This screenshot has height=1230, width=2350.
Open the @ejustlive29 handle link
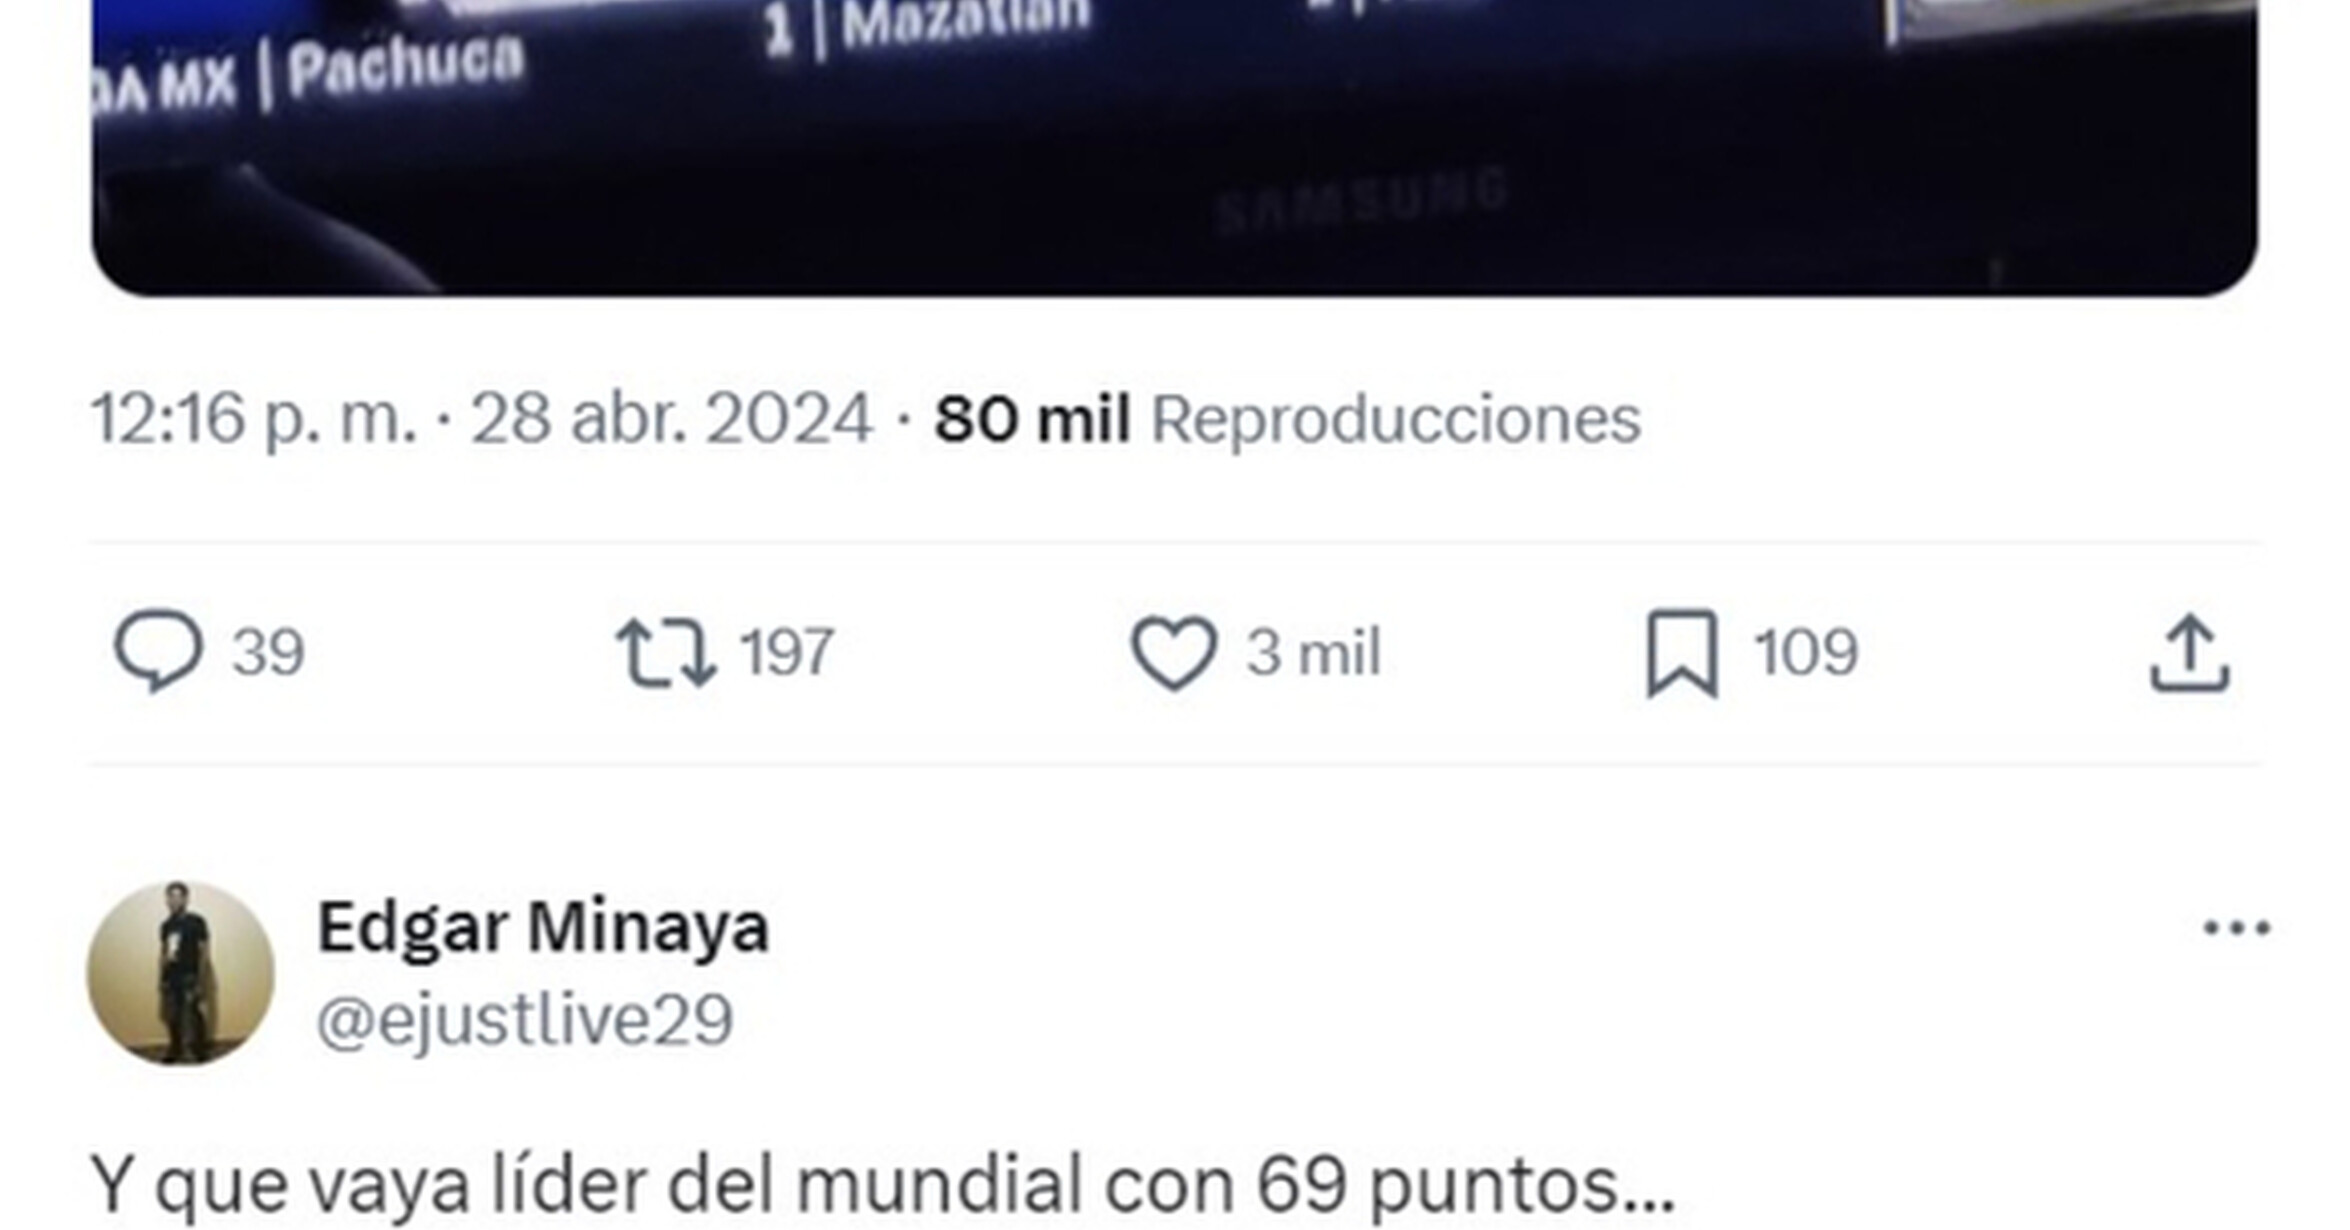coord(525,1021)
